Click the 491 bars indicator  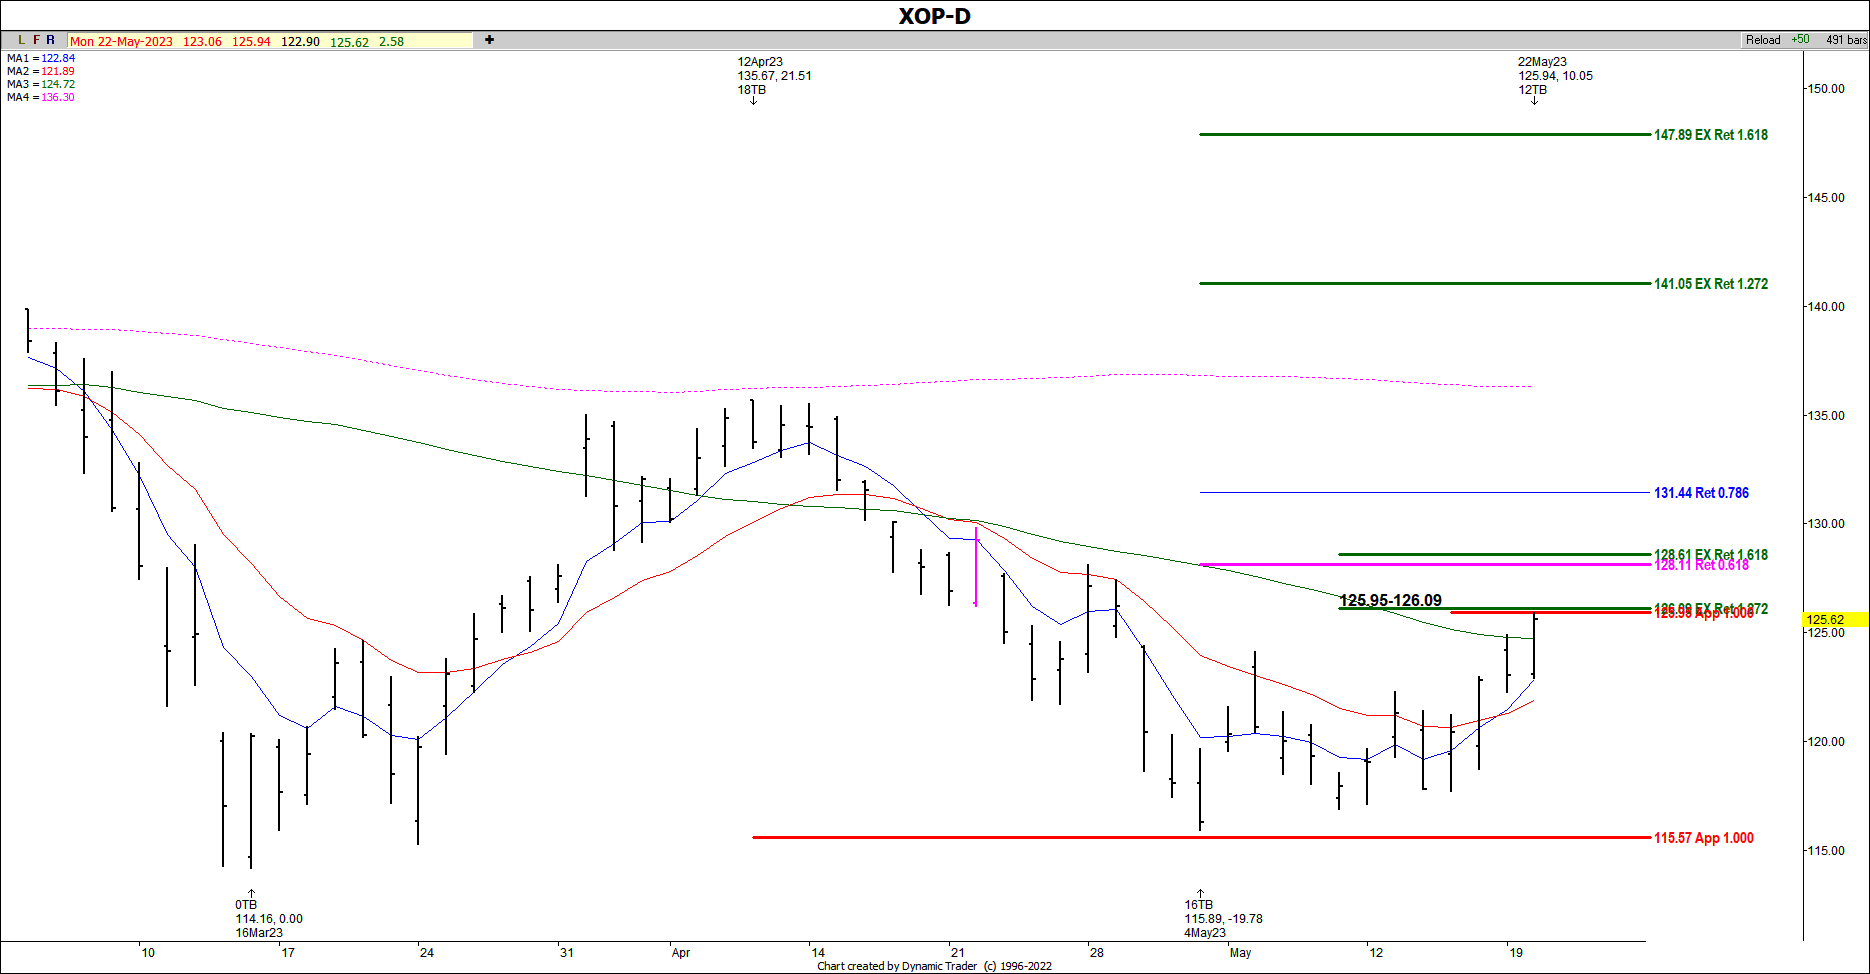1846,40
